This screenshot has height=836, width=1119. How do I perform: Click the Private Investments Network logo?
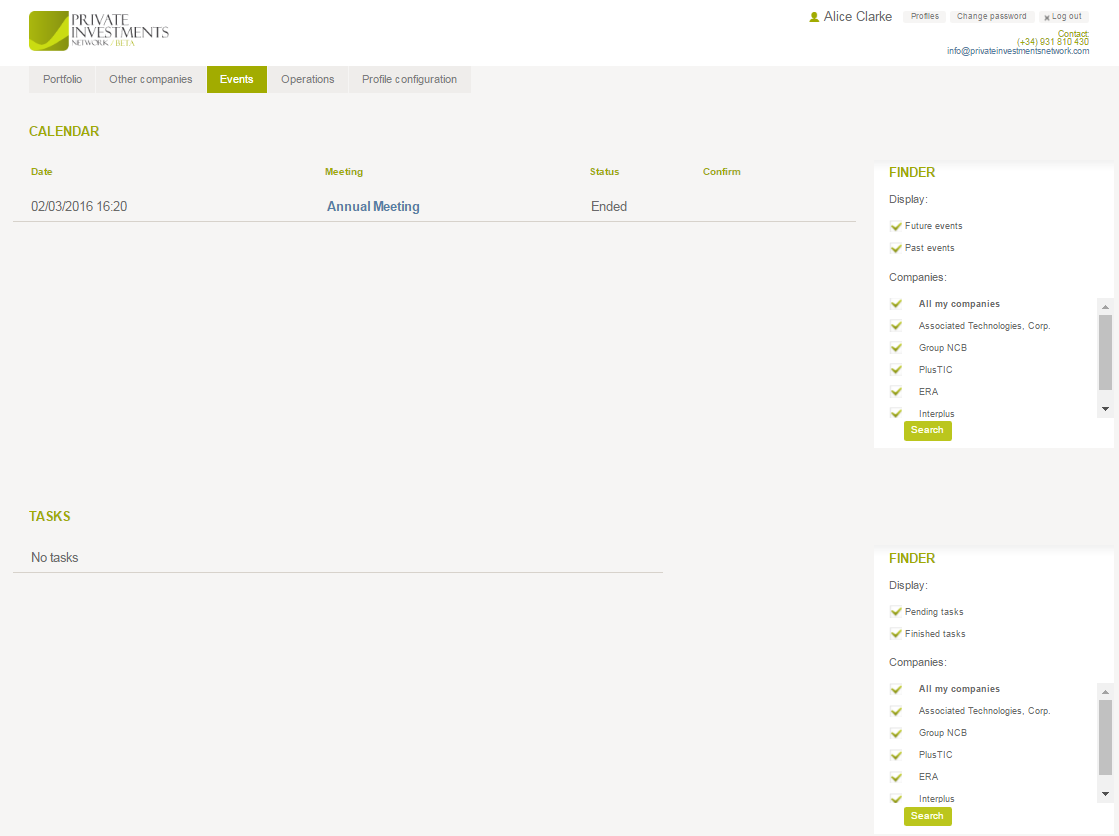[99, 31]
